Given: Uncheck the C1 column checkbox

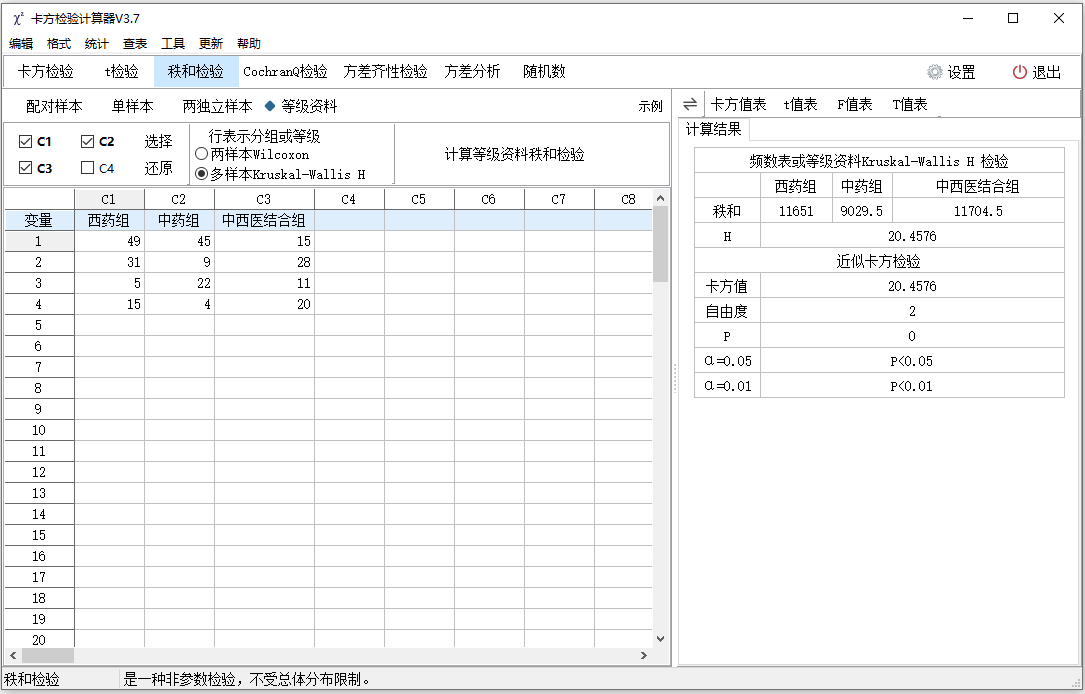Looking at the screenshot, I should (26, 141).
